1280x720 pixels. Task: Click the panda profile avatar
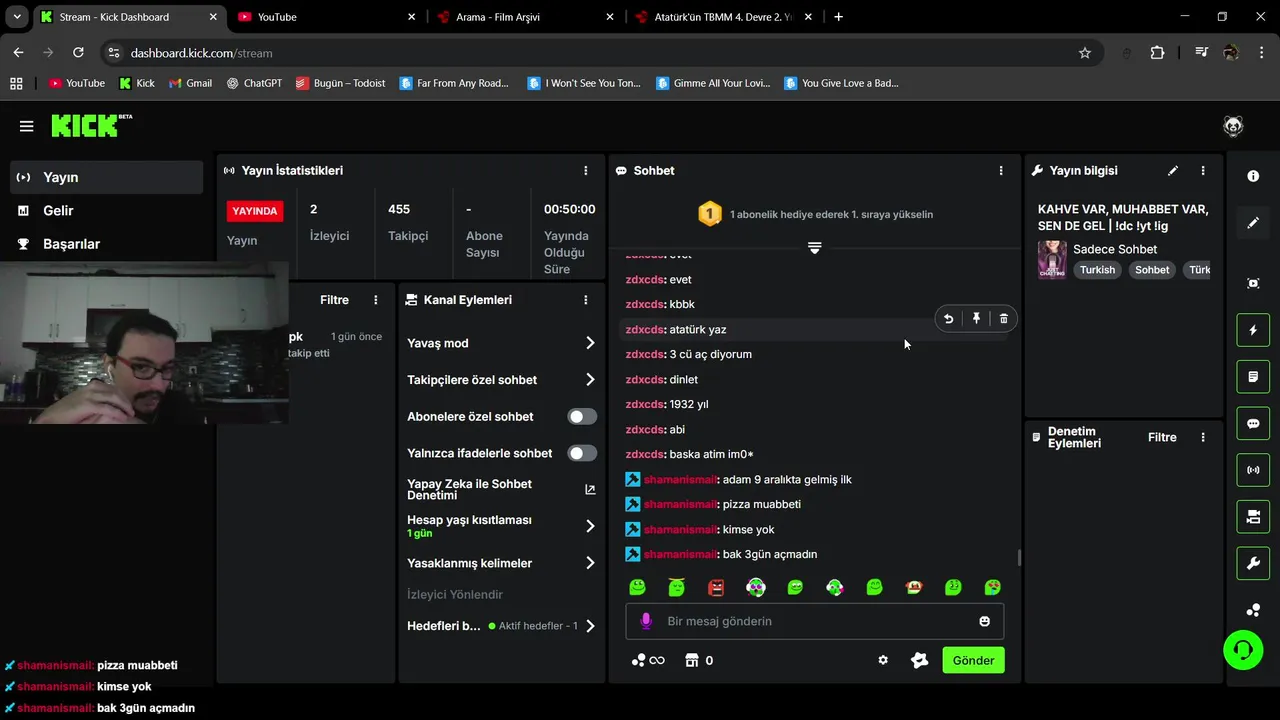point(1233,126)
